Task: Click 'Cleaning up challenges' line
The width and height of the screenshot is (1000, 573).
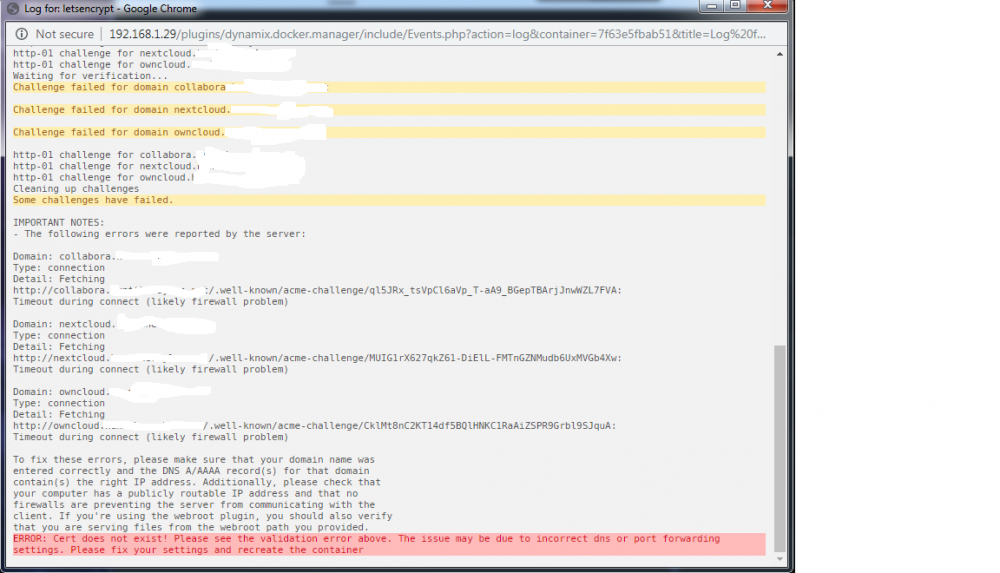Action: tap(76, 189)
